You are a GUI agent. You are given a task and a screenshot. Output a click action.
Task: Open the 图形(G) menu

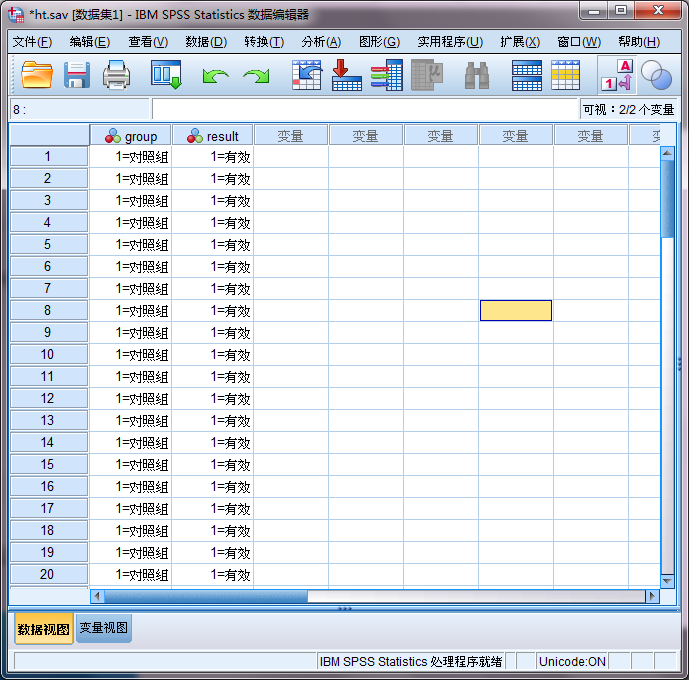coord(379,42)
